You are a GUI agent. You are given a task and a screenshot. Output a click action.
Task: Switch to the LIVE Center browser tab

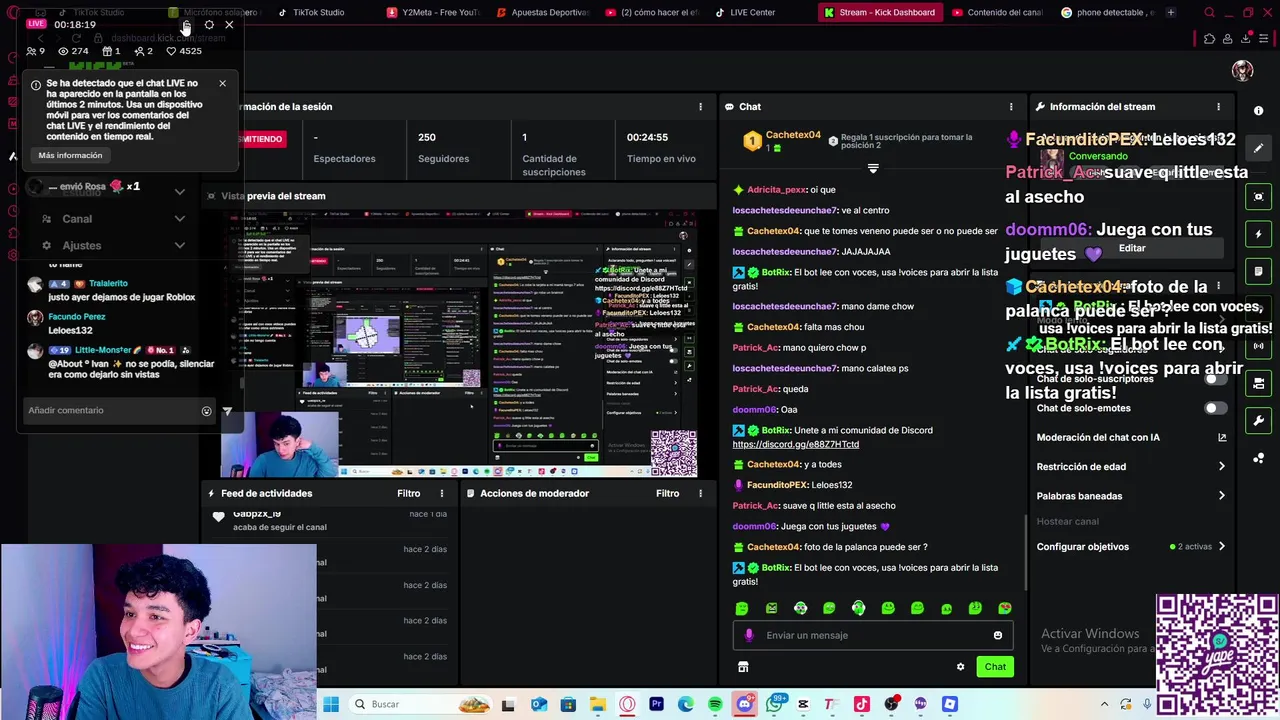[x=759, y=13]
